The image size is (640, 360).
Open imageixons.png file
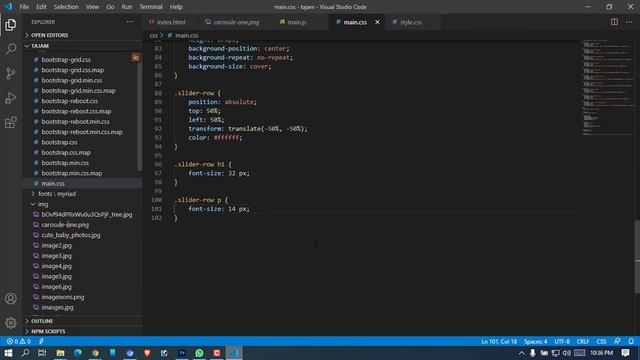coord(62,297)
